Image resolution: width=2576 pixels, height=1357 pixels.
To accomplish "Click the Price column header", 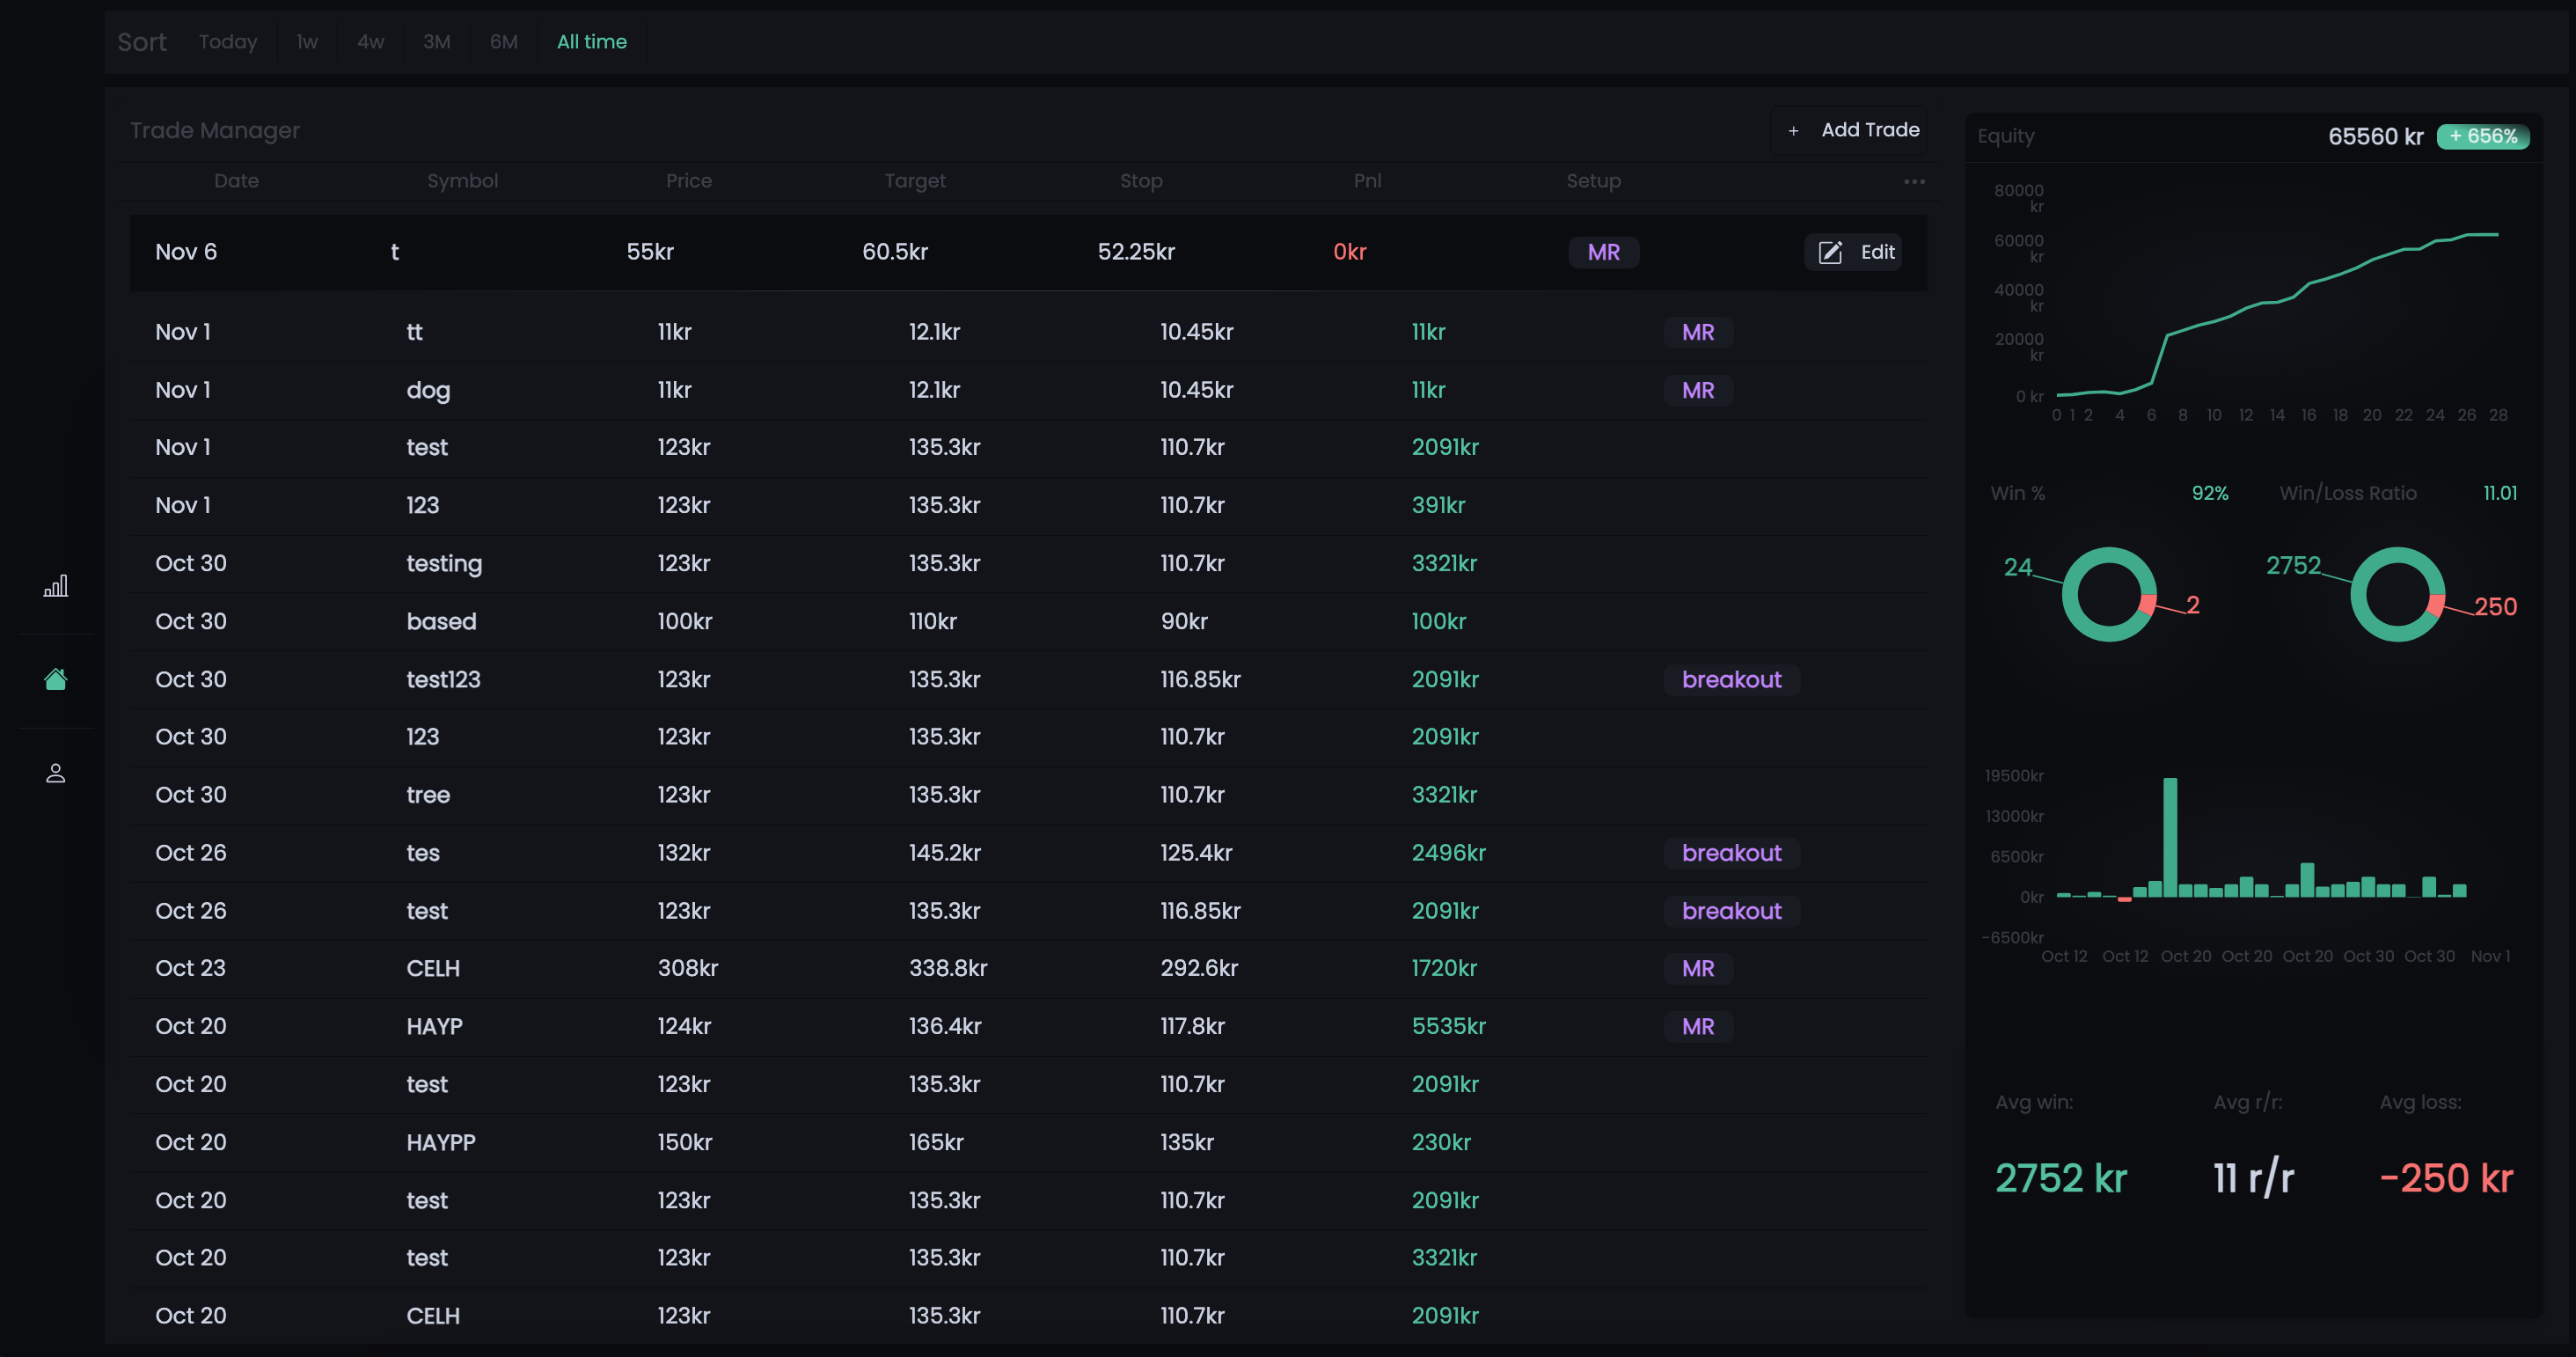I will pyautogui.click(x=689, y=181).
